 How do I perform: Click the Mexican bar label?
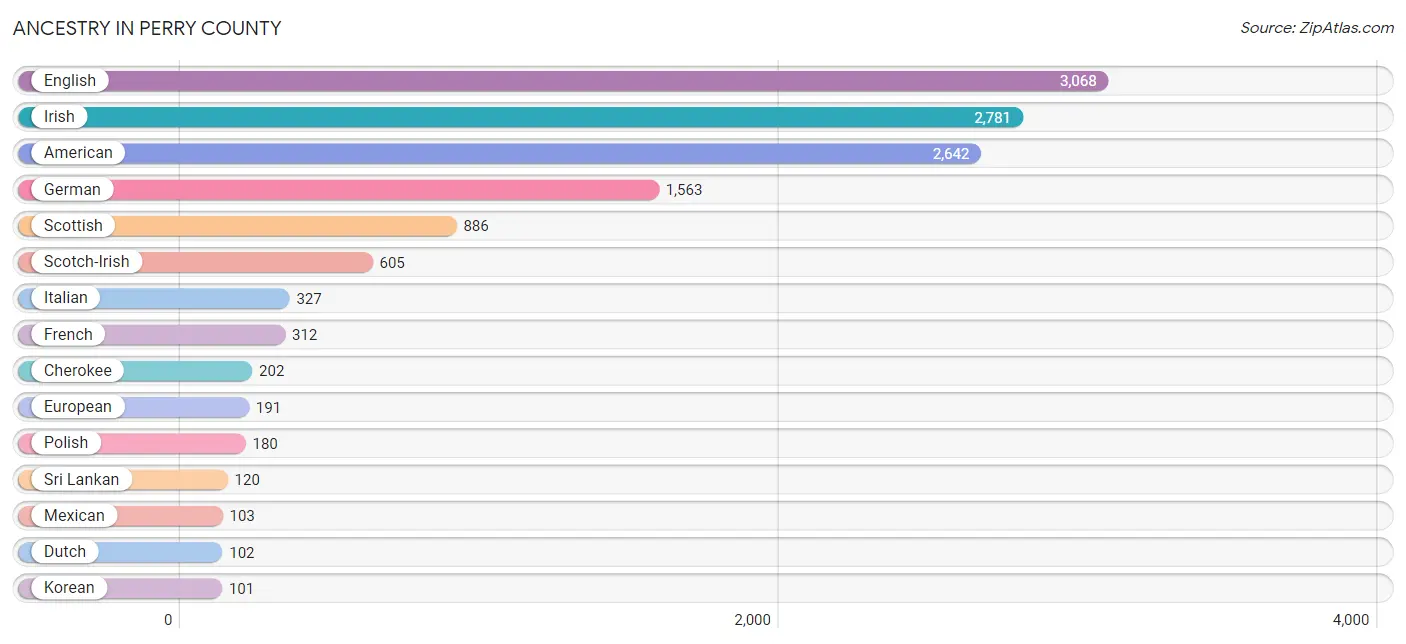pos(74,515)
